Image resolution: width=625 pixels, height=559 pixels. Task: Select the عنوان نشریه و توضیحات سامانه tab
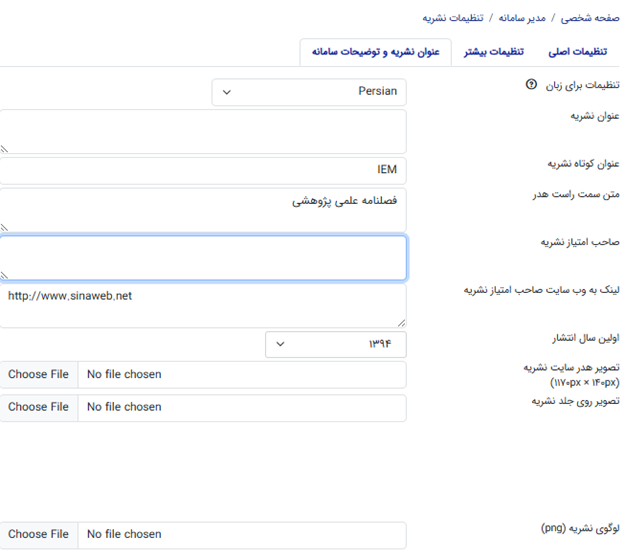tap(375, 52)
